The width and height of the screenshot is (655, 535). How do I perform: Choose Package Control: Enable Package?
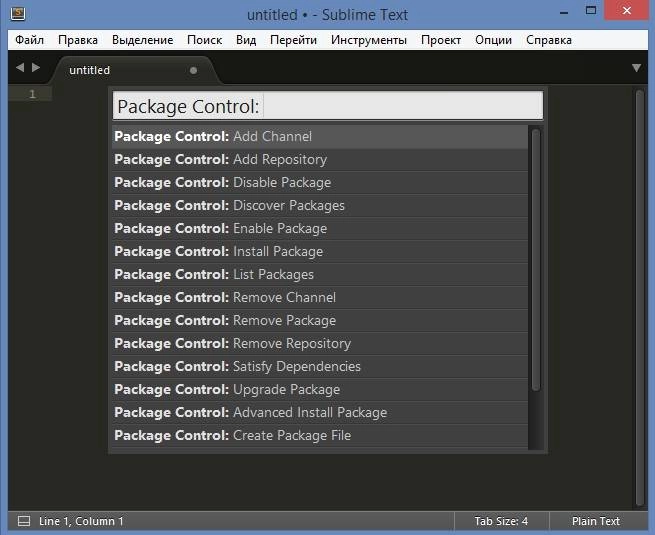[320, 228]
